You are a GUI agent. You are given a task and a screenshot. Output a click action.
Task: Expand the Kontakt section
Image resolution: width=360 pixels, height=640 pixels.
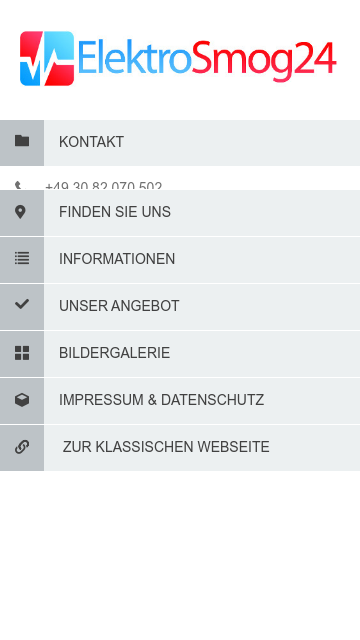pos(180,143)
